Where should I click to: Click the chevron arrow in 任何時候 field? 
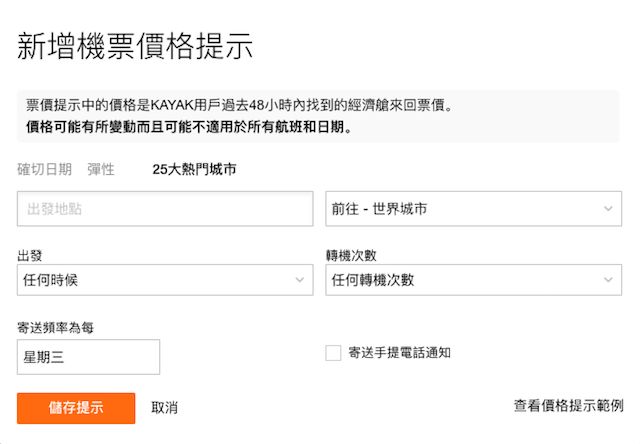click(300, 280)
